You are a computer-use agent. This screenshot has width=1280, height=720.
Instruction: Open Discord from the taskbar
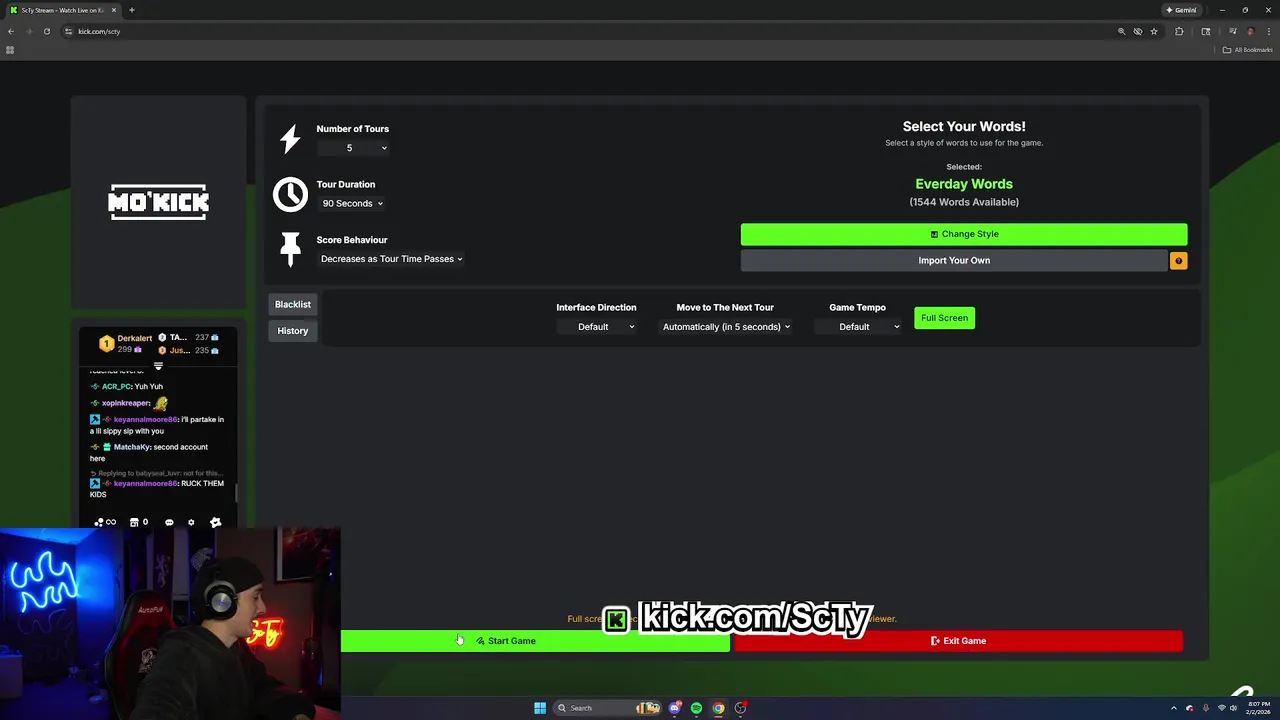click(x=675, y=708)
